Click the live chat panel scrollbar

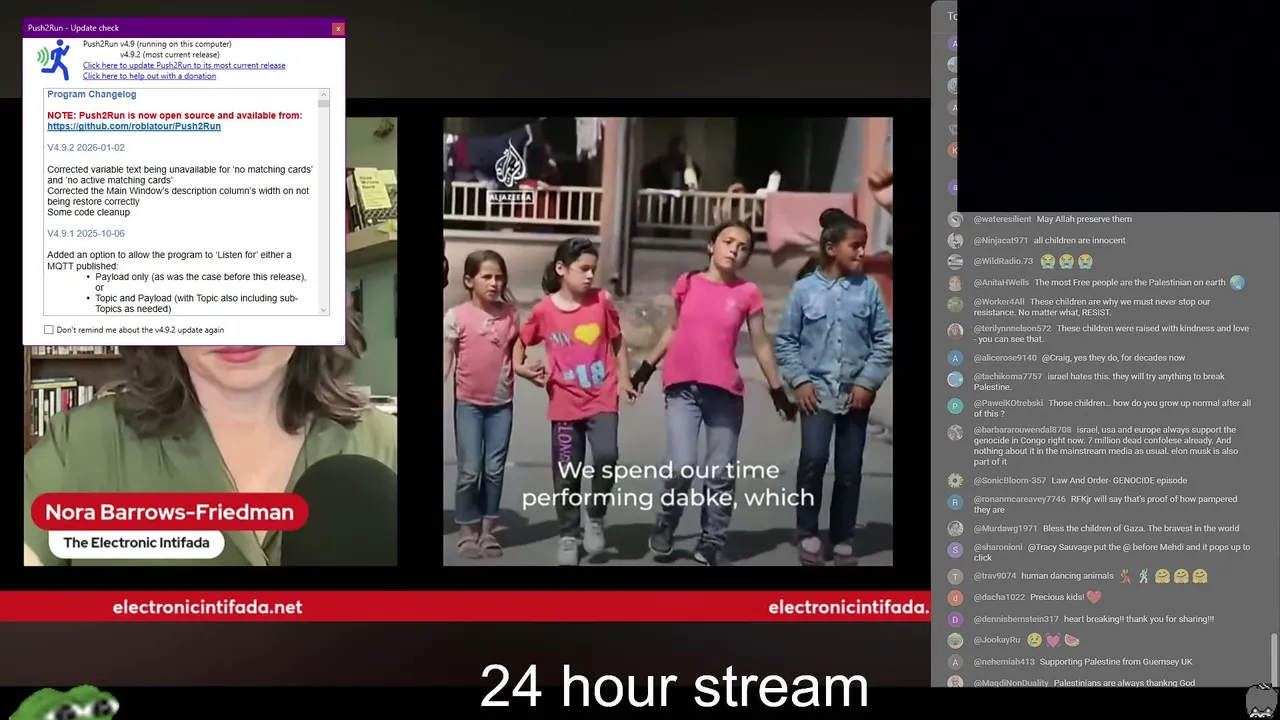pyautogui.click(x=1273, y=658)
